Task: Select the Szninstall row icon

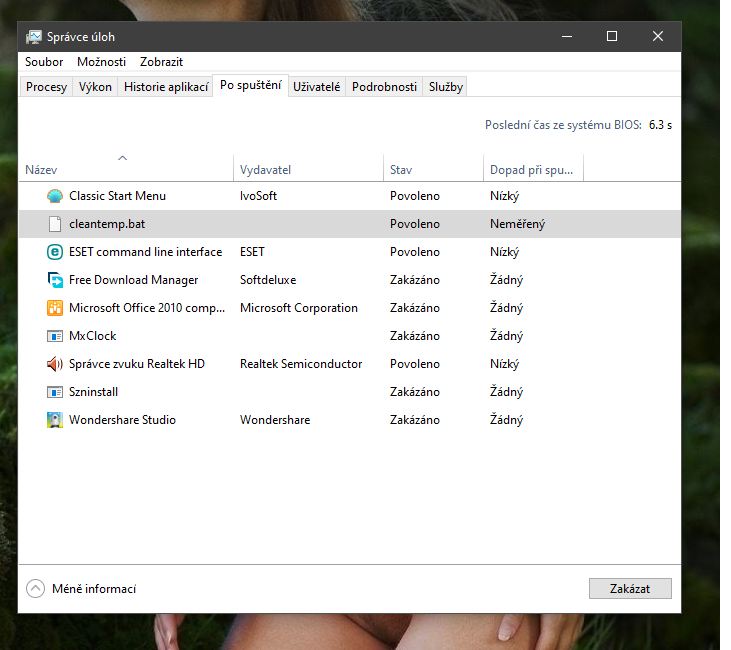Action: click(55, 392)
